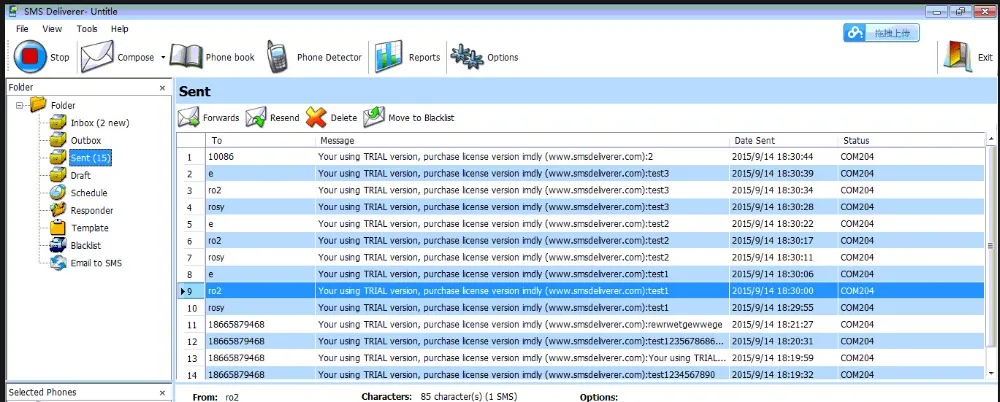The image size is (1000, 402).
Task: Click date 2015/9/14 18:30:44
Action: 772,156
